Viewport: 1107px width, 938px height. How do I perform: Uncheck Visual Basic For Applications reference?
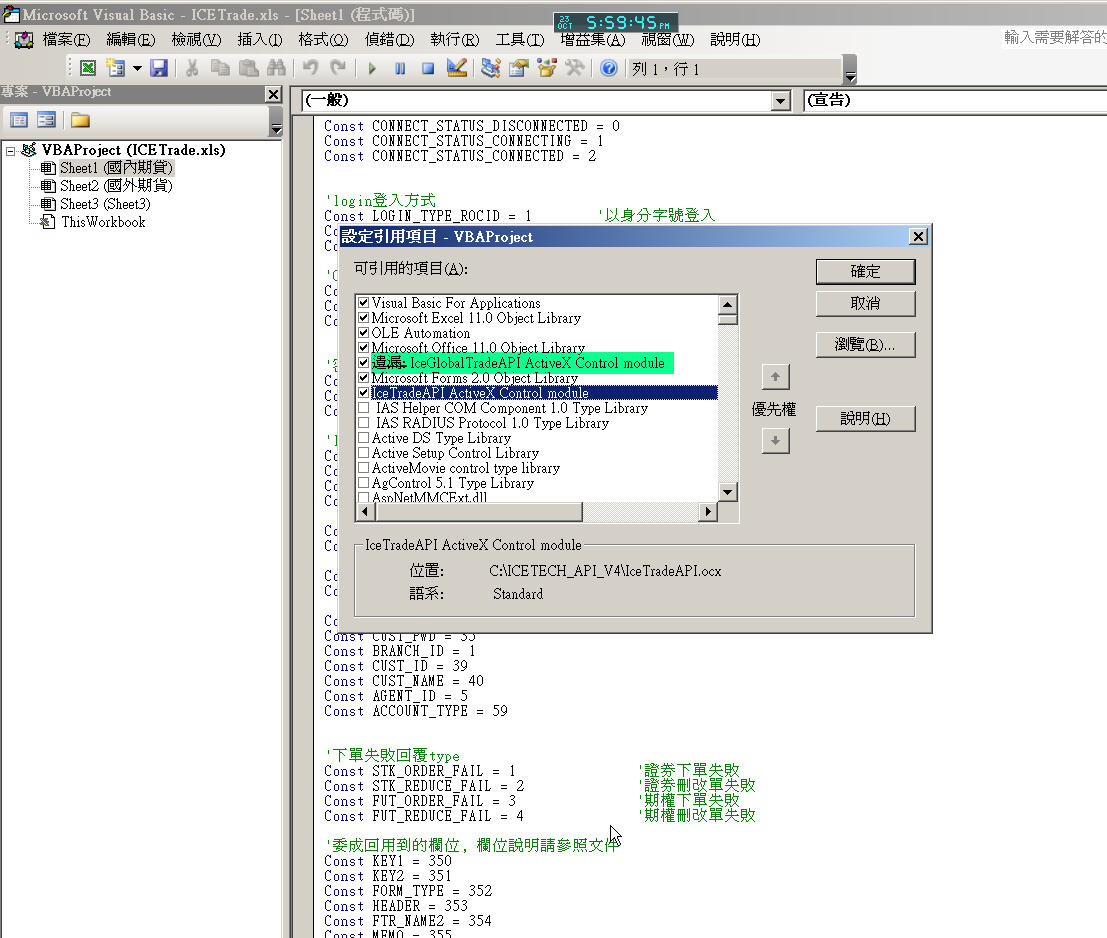tap(364, 302)
